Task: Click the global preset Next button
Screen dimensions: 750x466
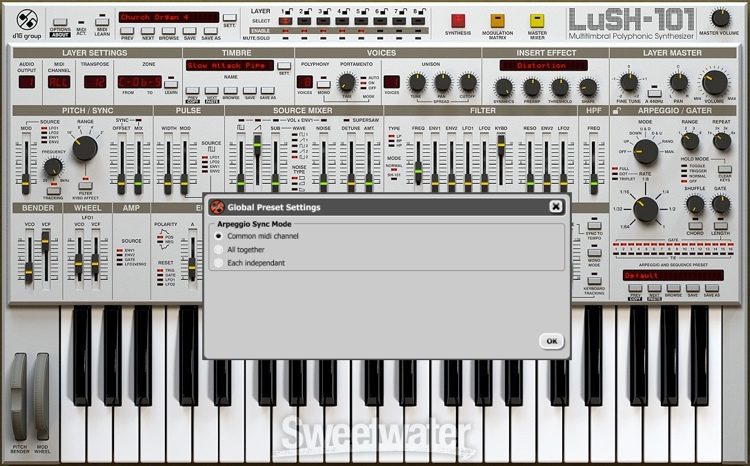Action: point(148,31)
